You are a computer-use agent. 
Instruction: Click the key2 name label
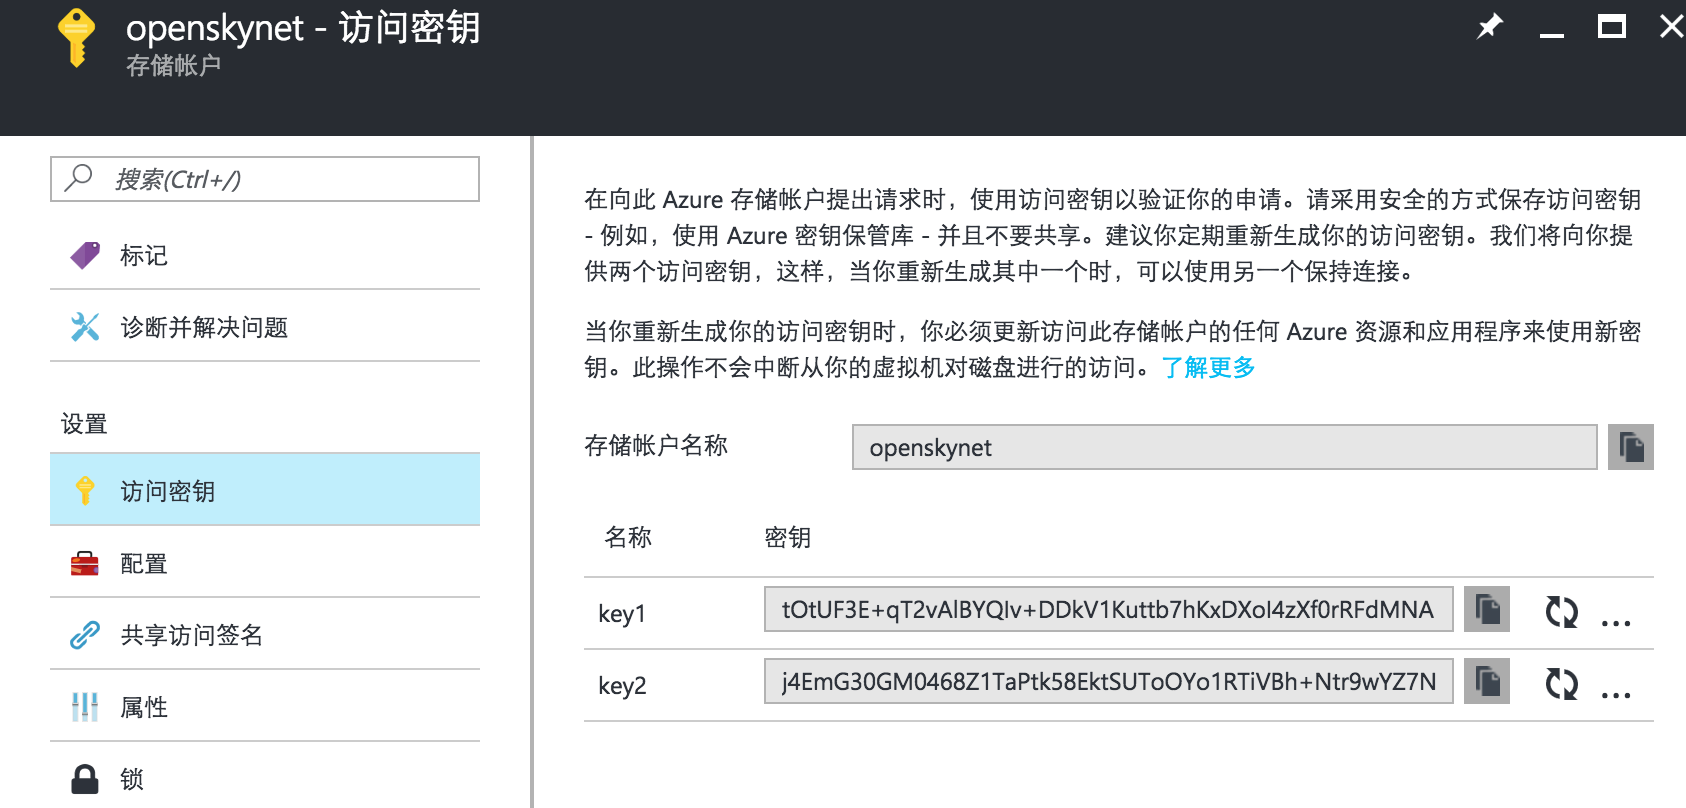[622, 685]
